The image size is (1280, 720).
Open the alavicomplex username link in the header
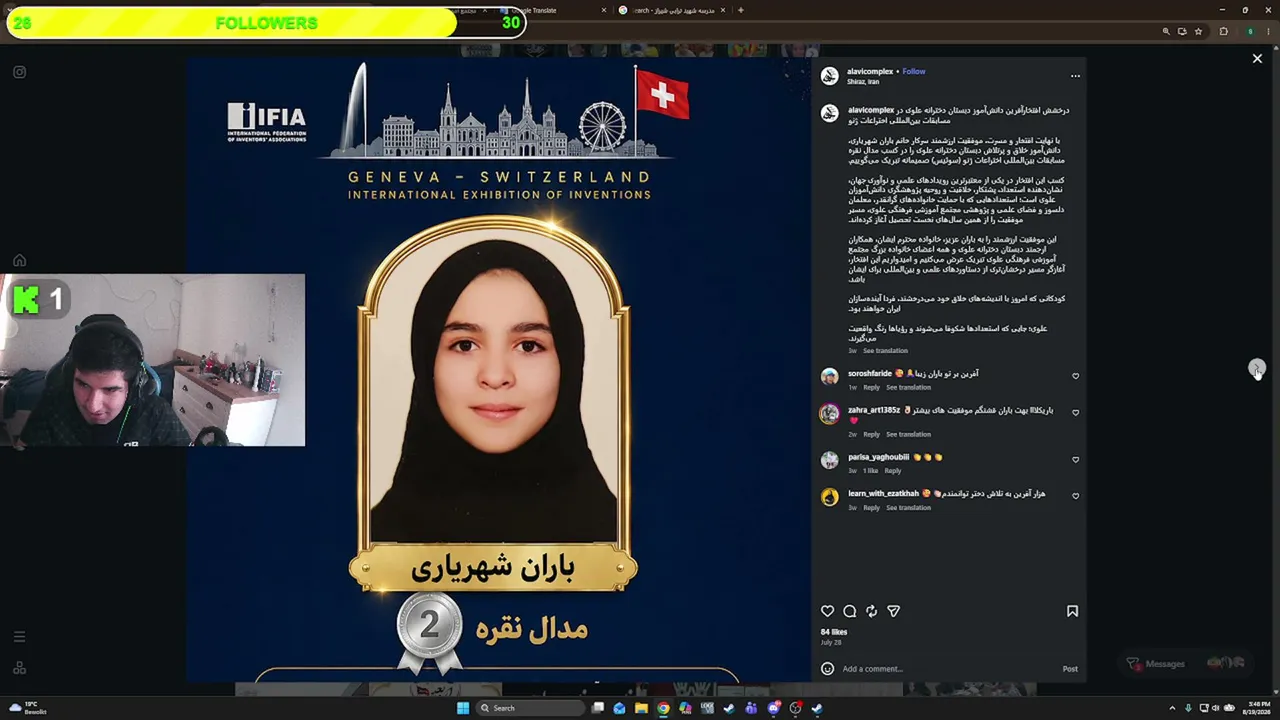[870, 72]
